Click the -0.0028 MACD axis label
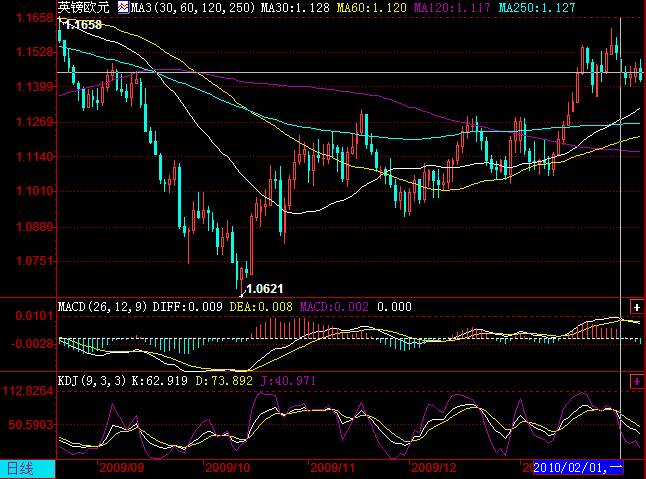The image size is (646, 479). [33, 343]
